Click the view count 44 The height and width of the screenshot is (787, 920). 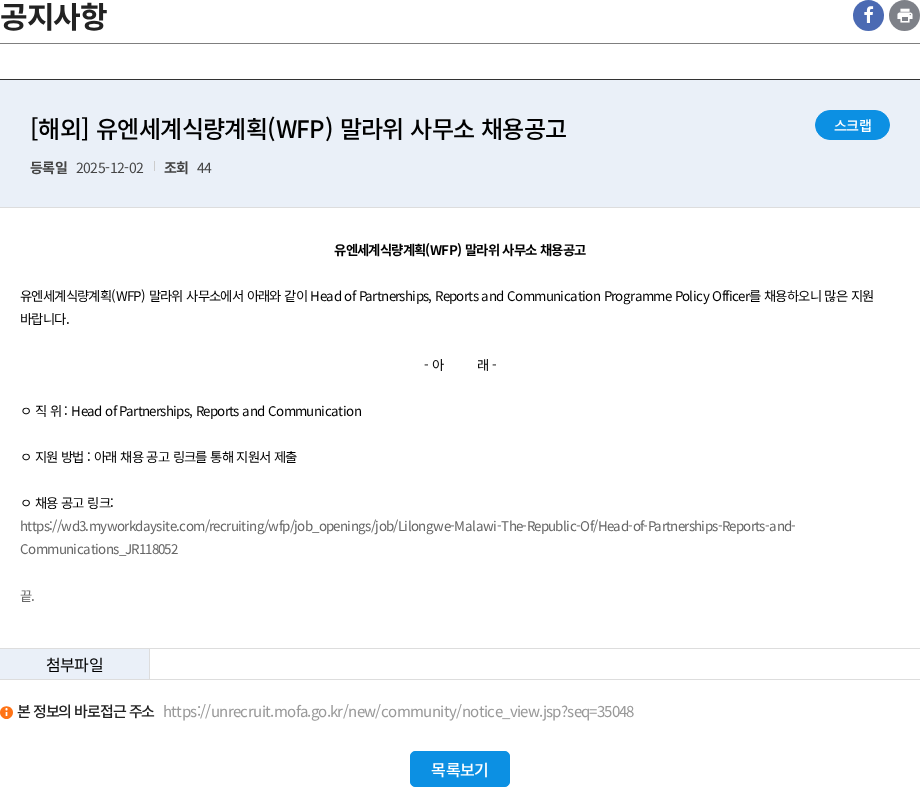(204, 168)
